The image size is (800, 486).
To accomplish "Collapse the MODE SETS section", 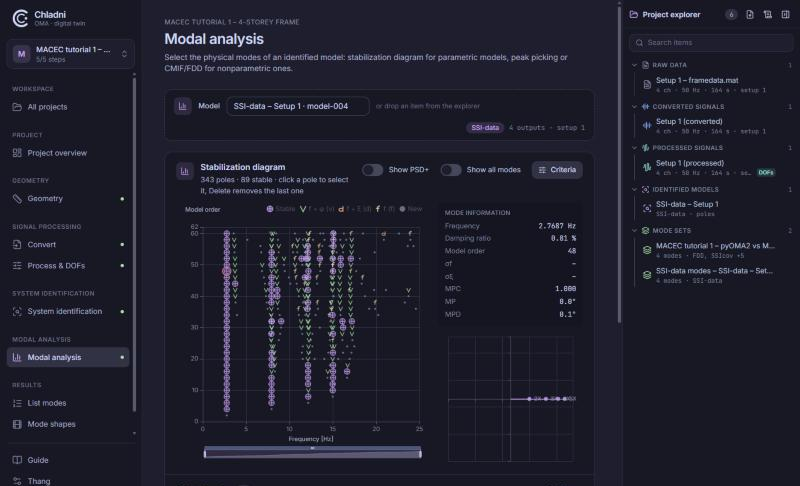I will tap(634, 231).
